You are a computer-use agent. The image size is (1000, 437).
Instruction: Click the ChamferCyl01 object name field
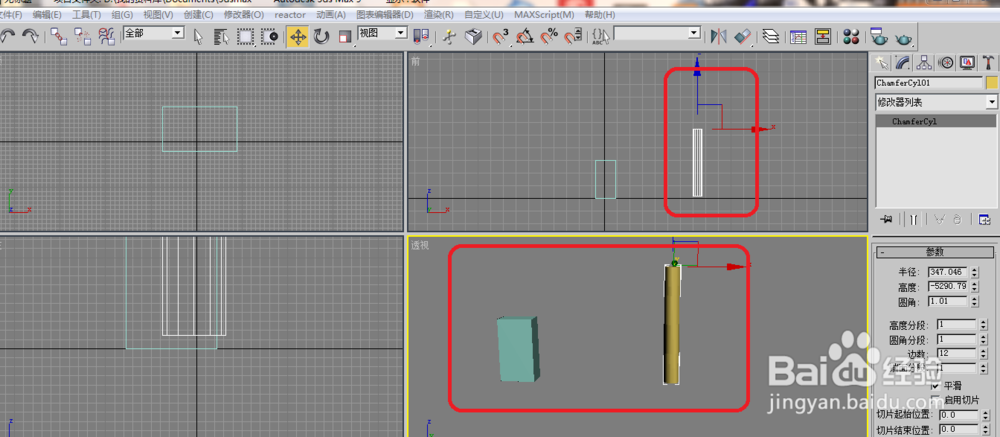[929, 83]
